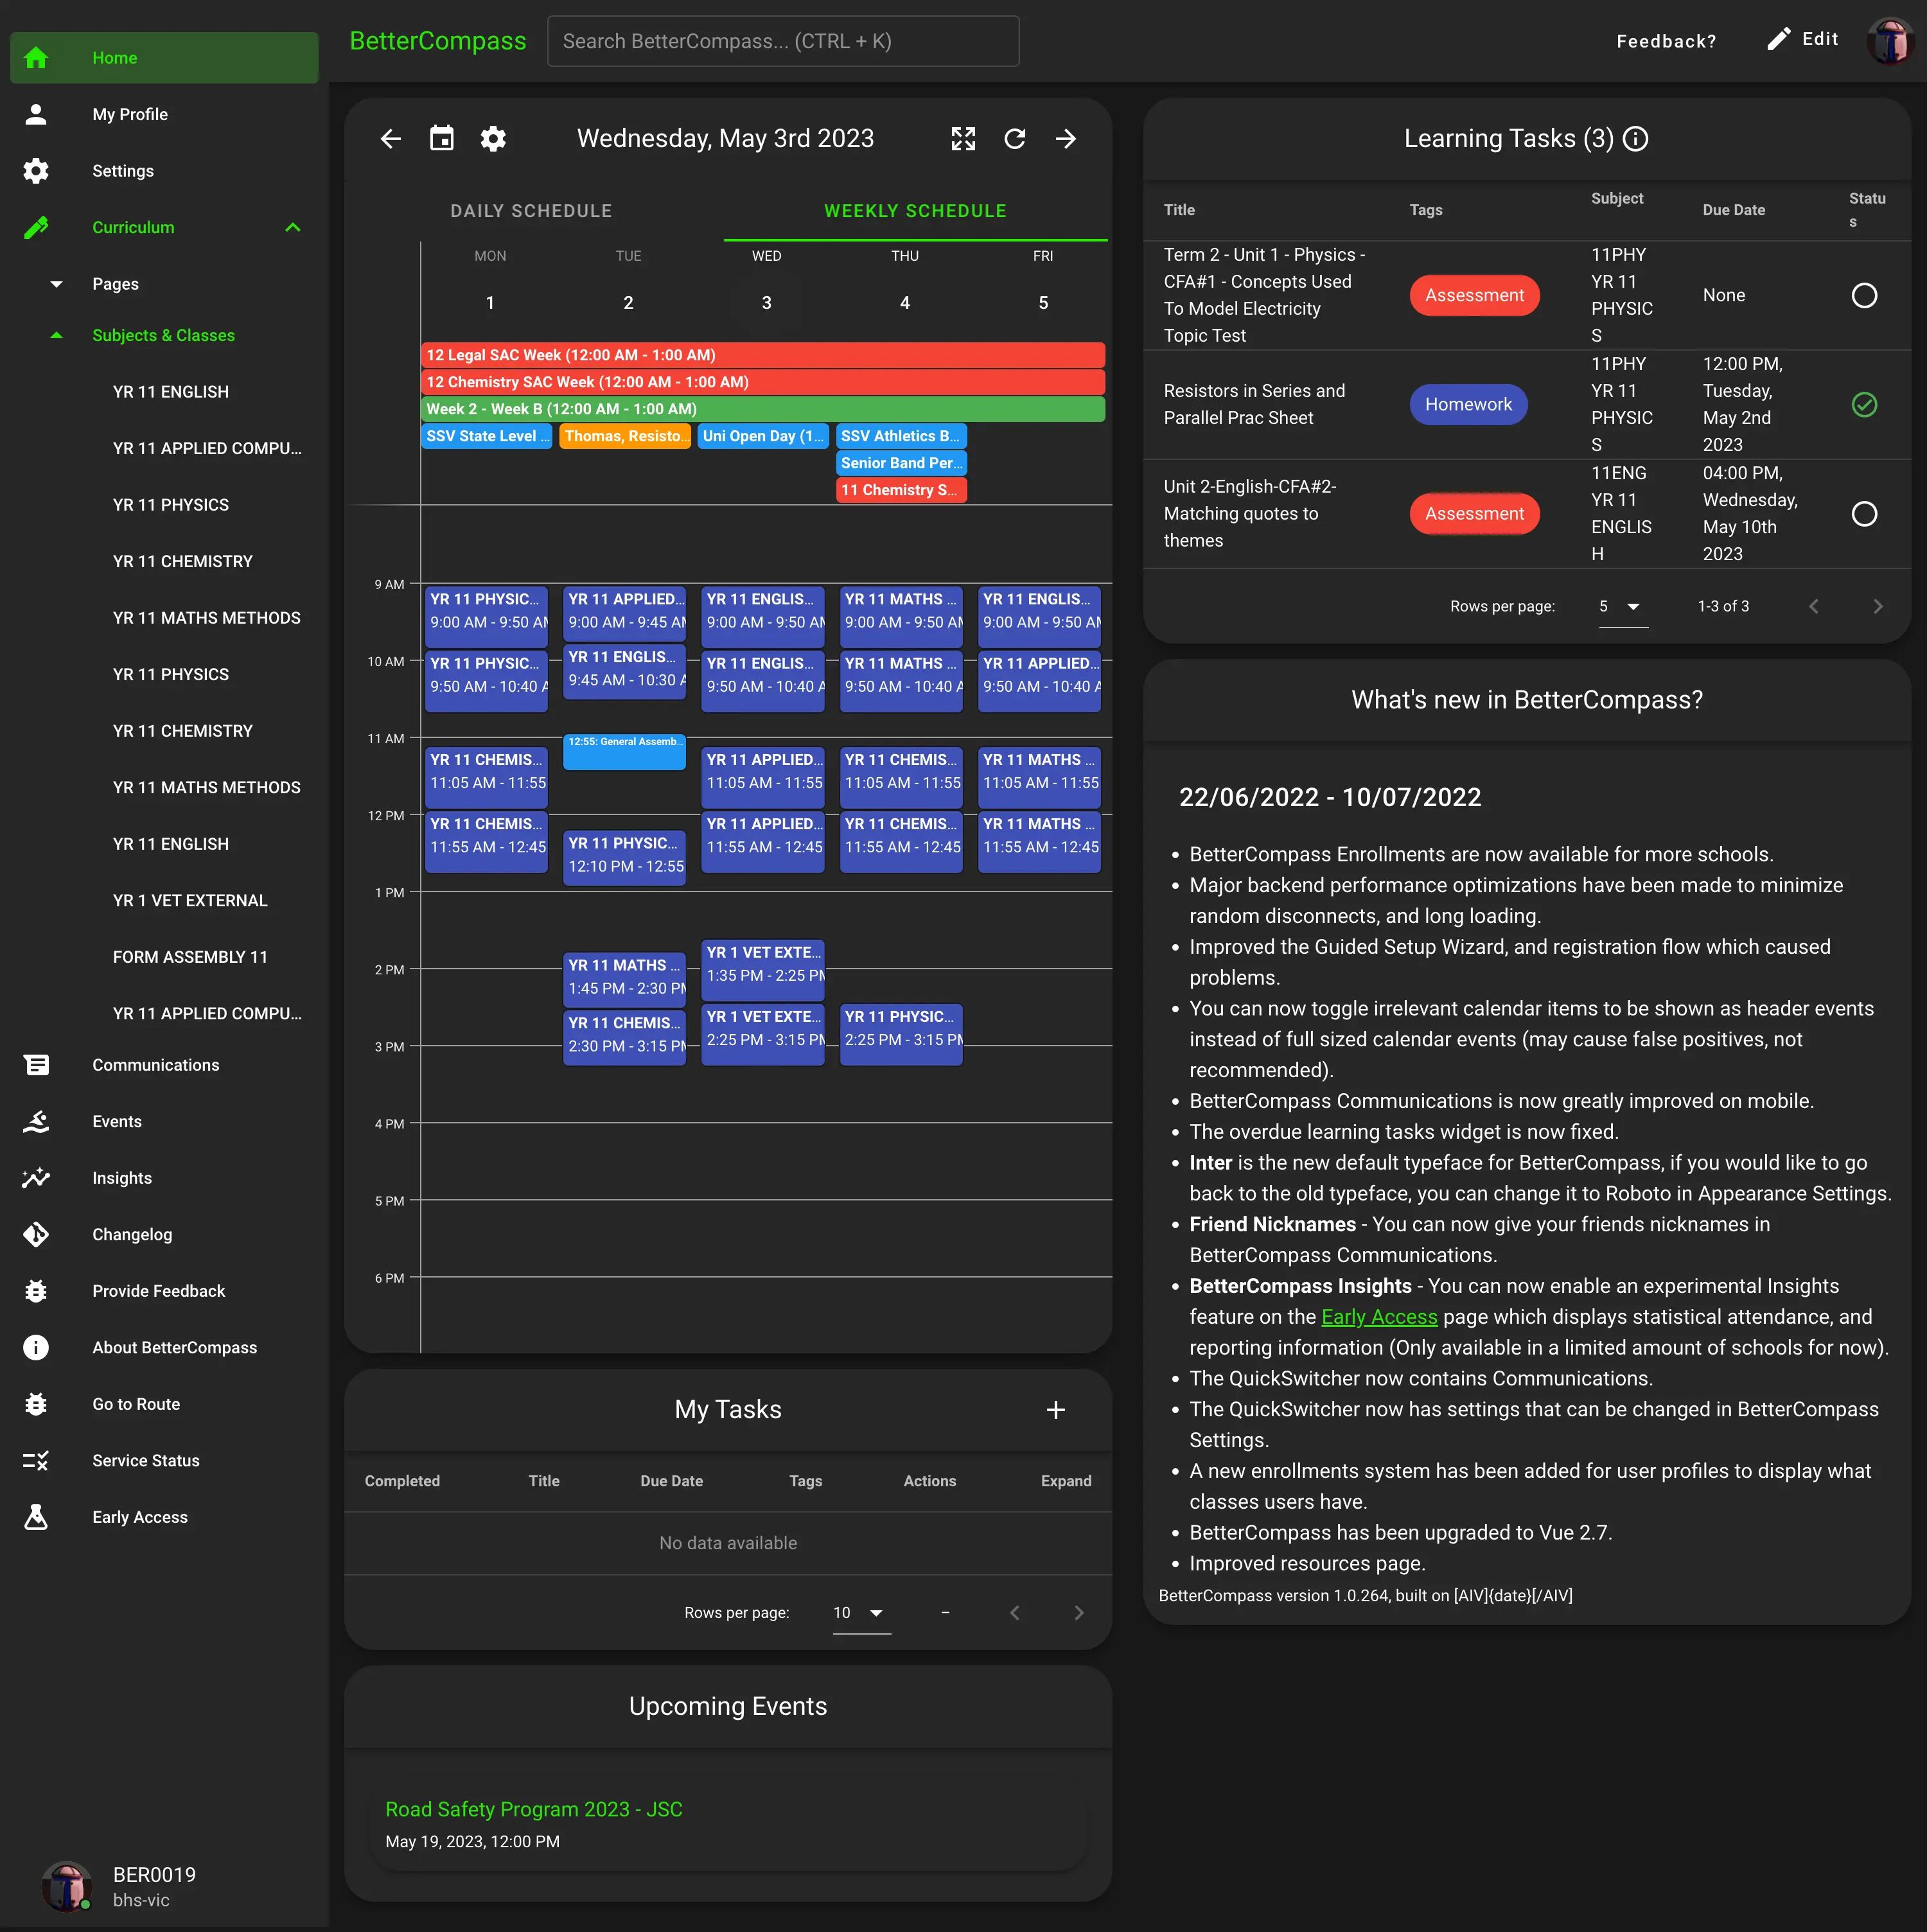Mark Physics CFA#1 topic test complete
The image size is (1927, 1932).
click(1863, 295)
